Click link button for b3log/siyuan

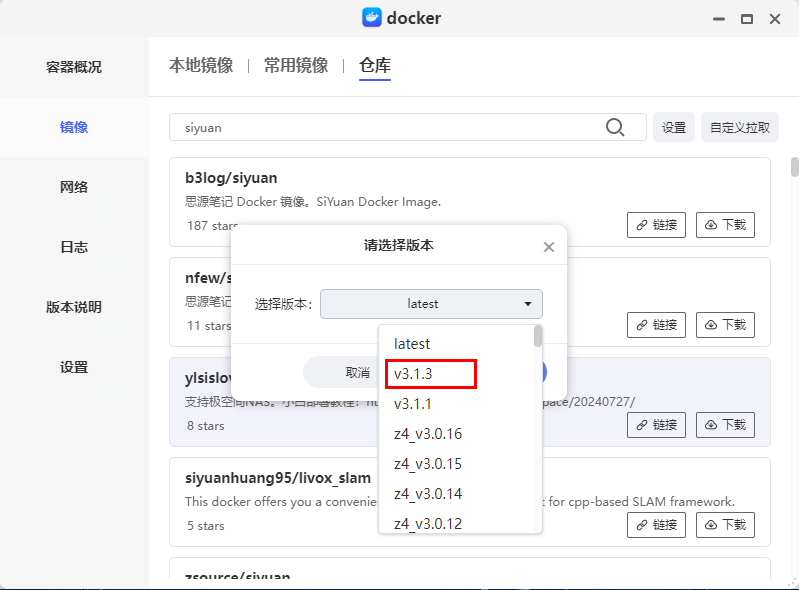[x=657, y=225]
